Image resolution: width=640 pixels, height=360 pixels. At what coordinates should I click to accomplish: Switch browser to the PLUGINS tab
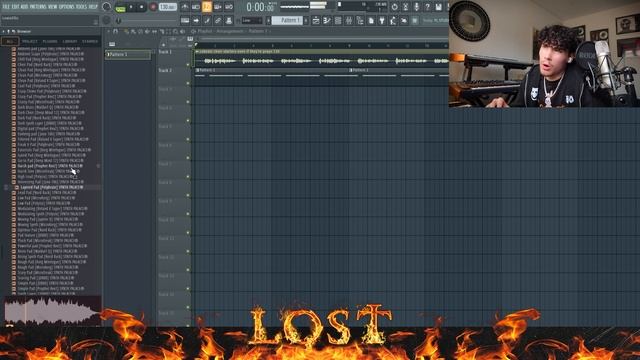point(50,41)
